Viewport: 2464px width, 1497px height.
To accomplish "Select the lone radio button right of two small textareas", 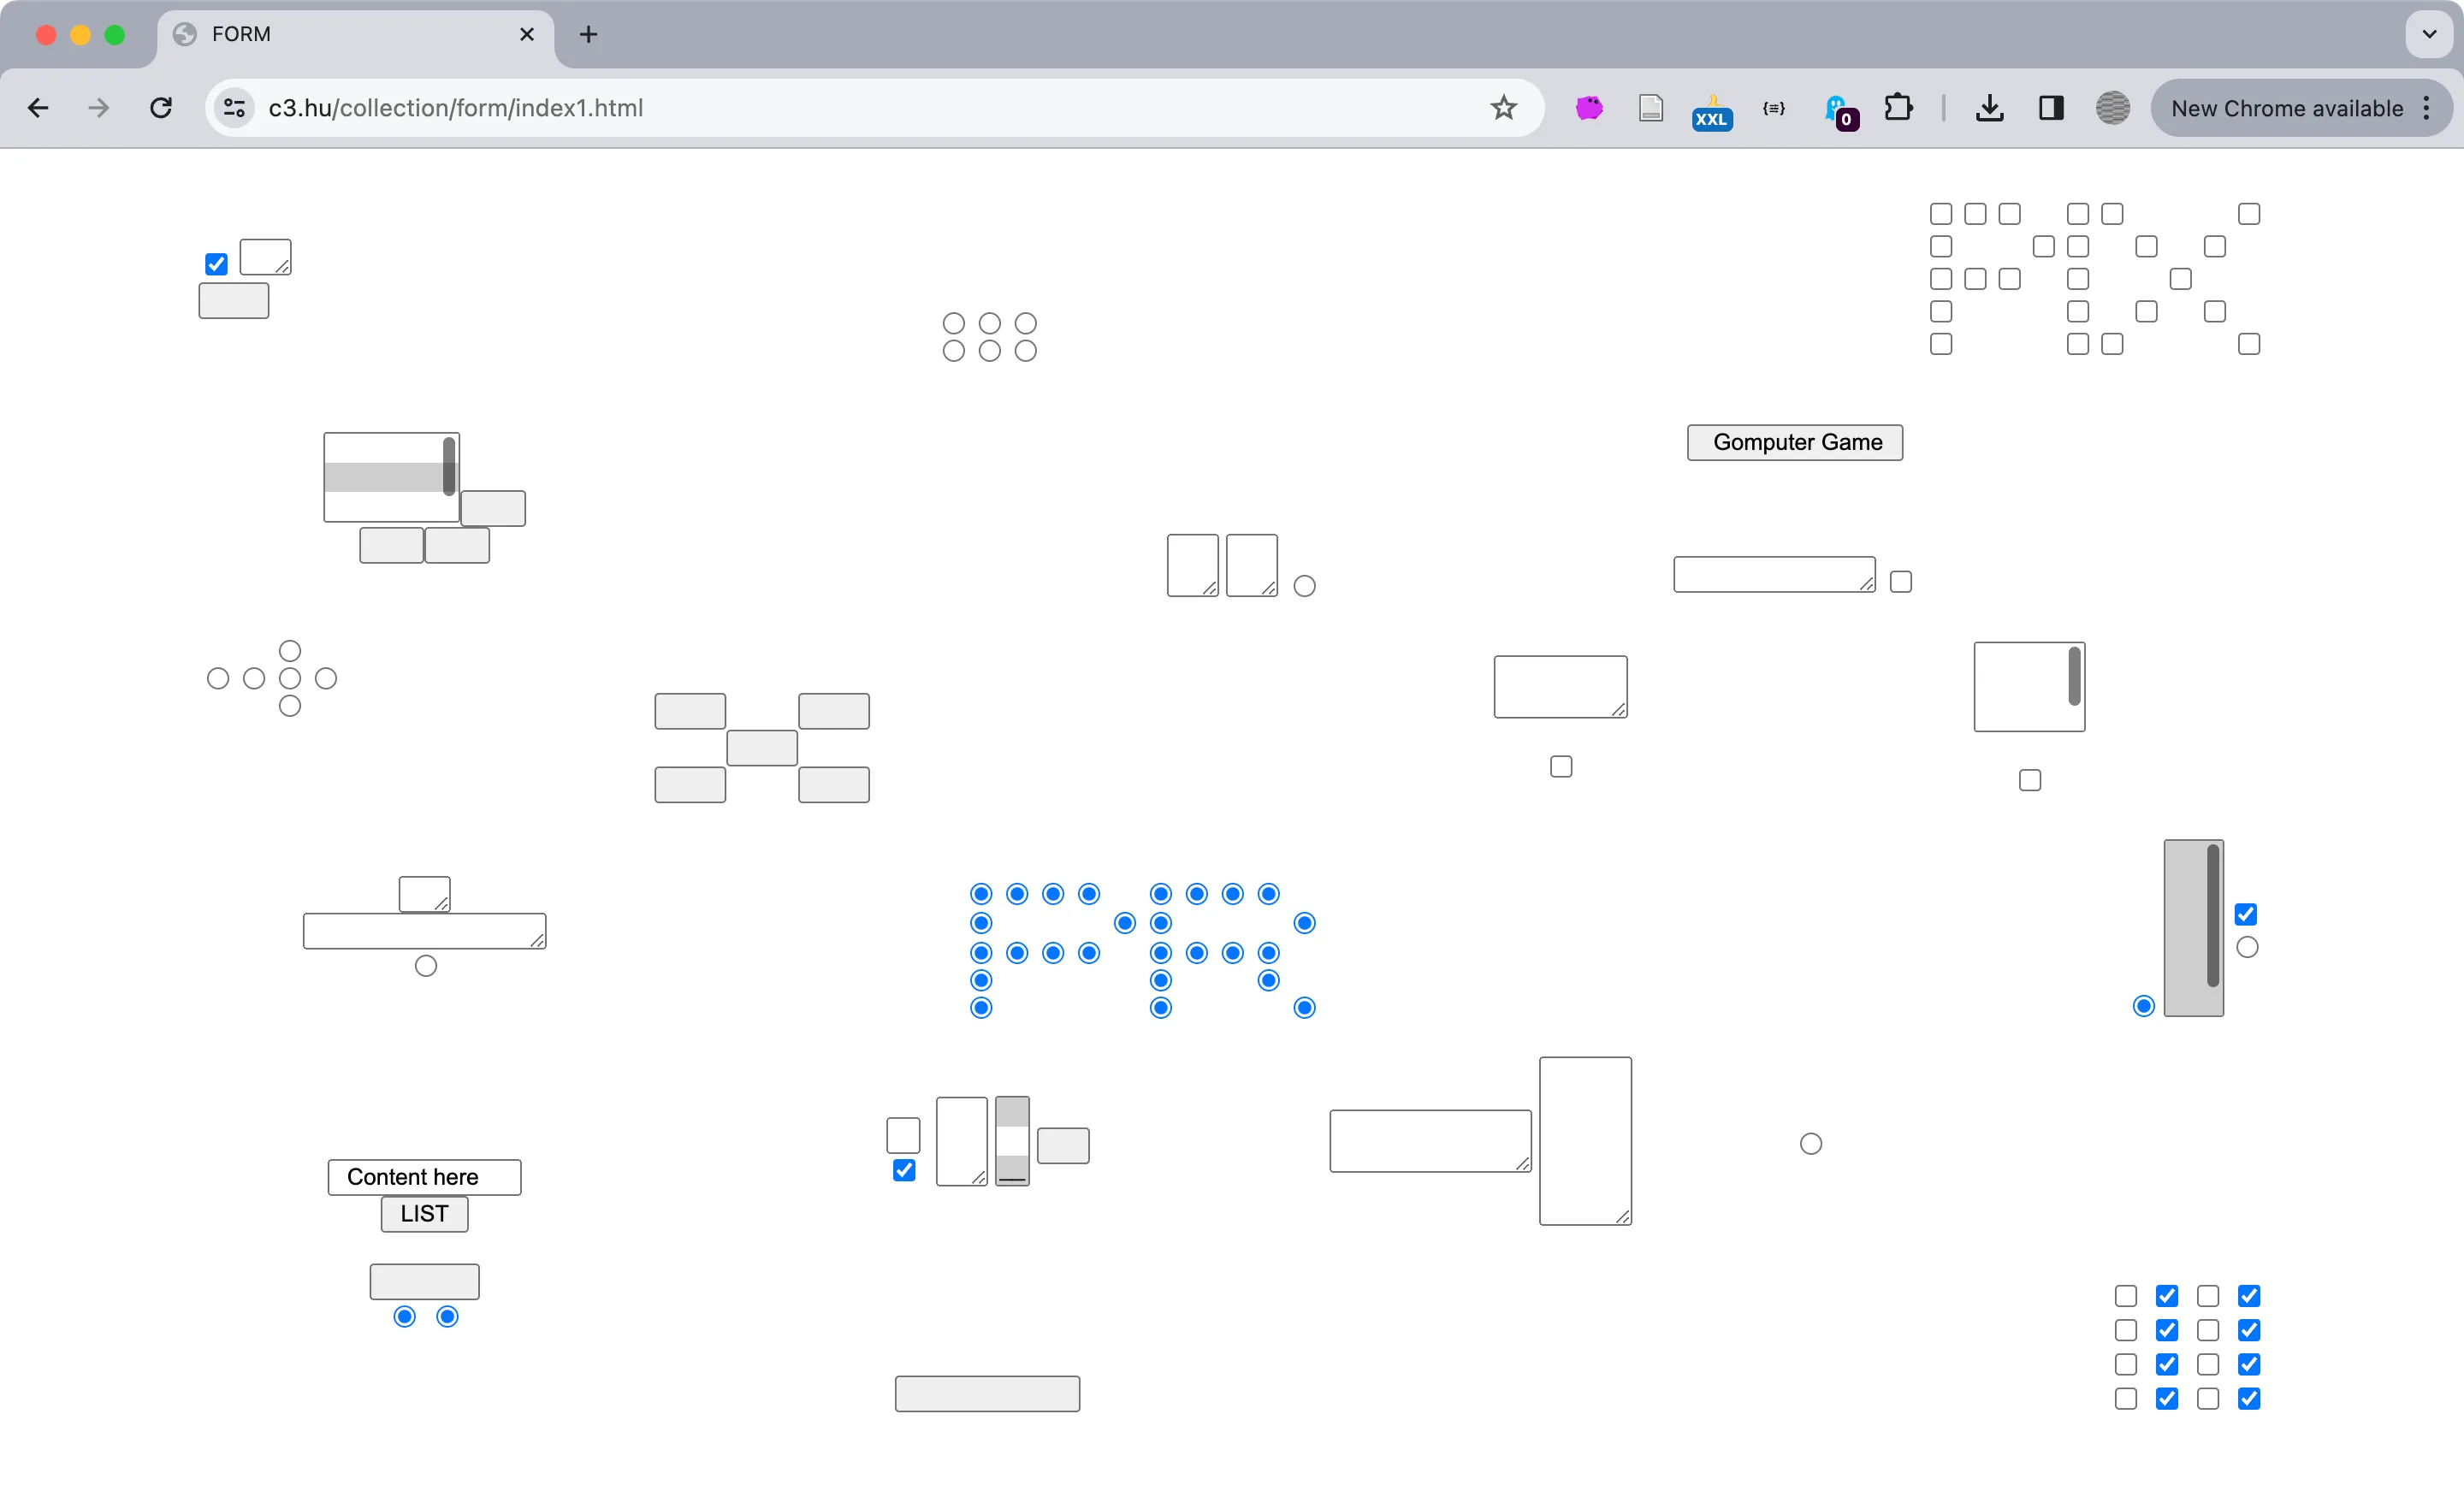I will pyautogui.click(x=1304, y=586).
